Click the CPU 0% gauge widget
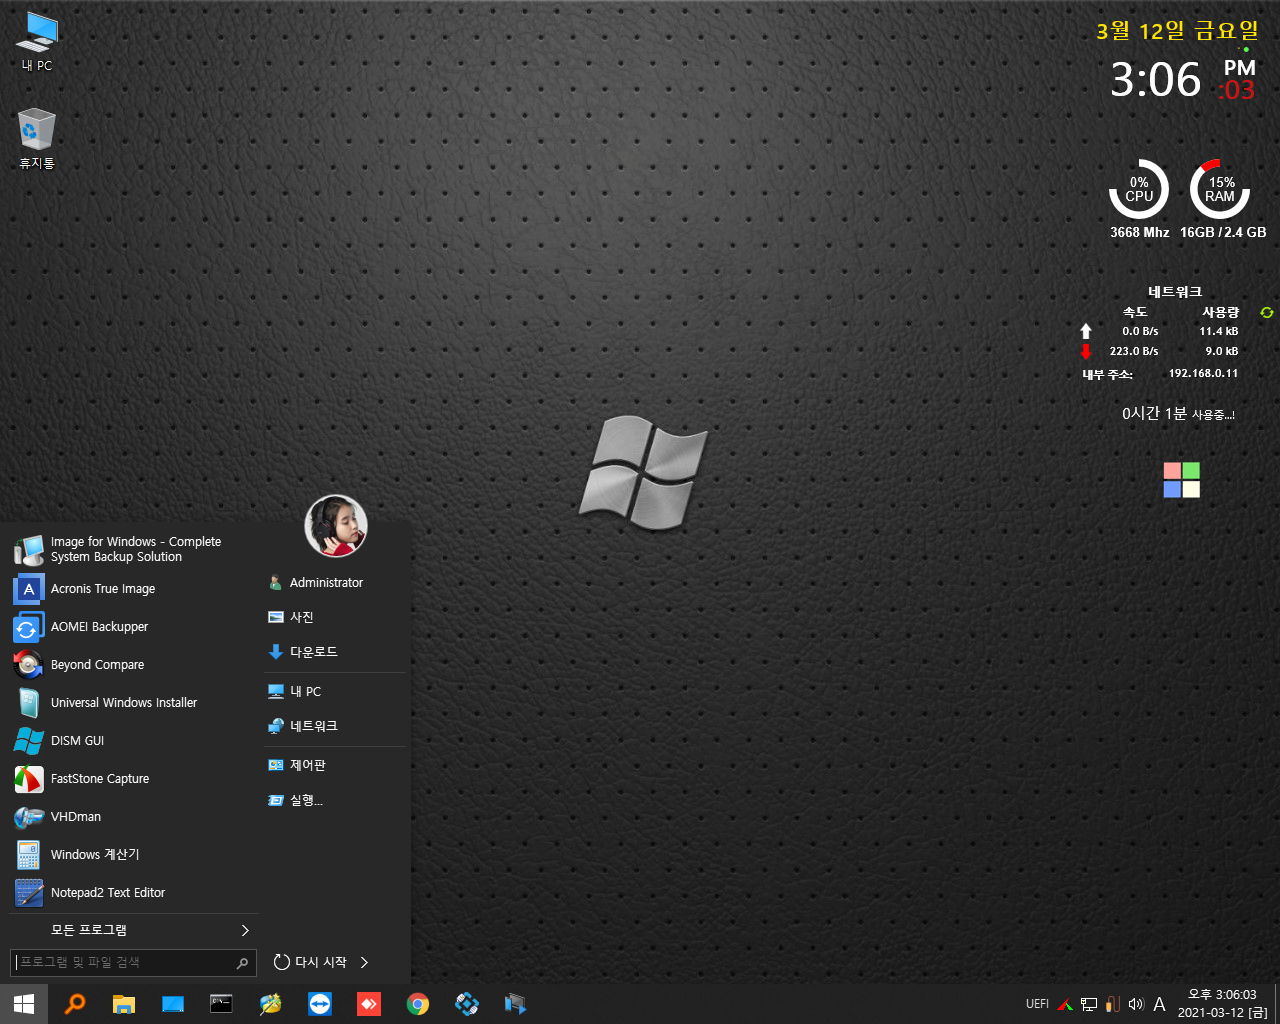 1139,189
